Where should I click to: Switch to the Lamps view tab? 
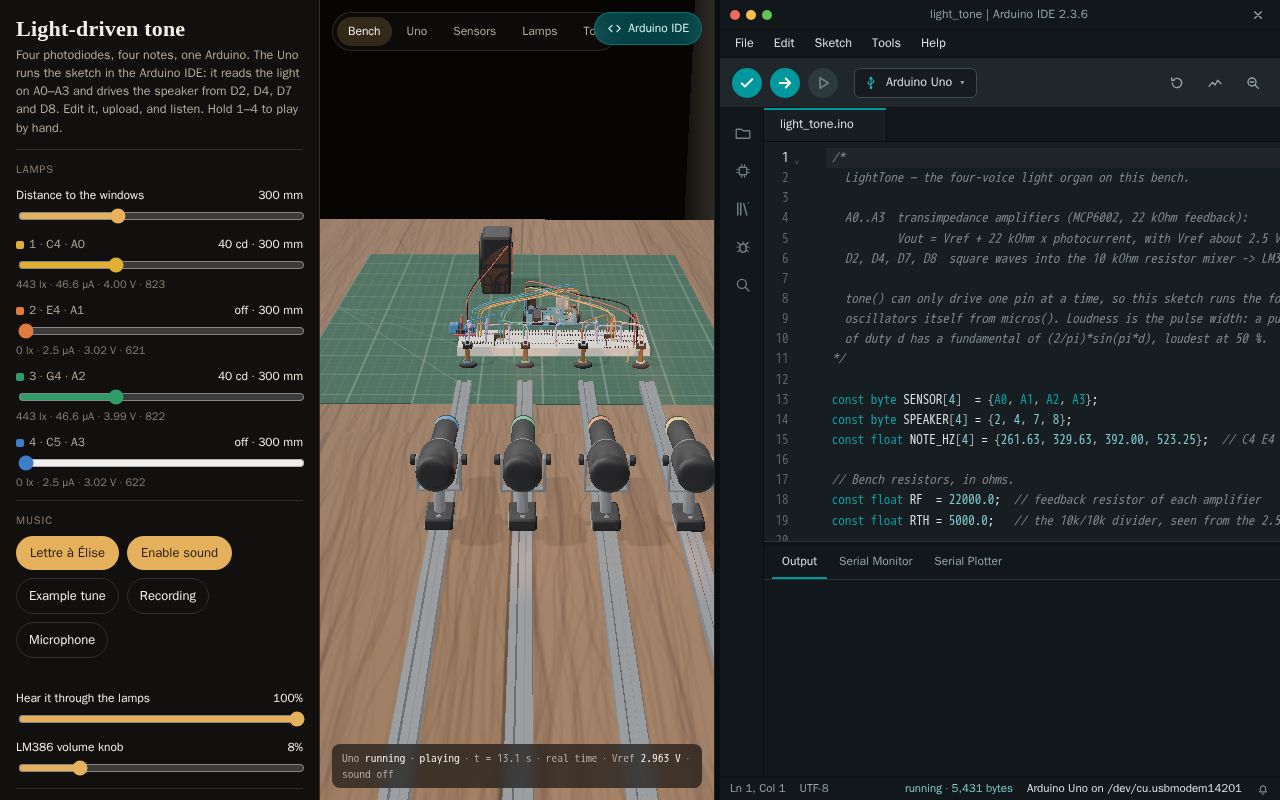point(540,31)
